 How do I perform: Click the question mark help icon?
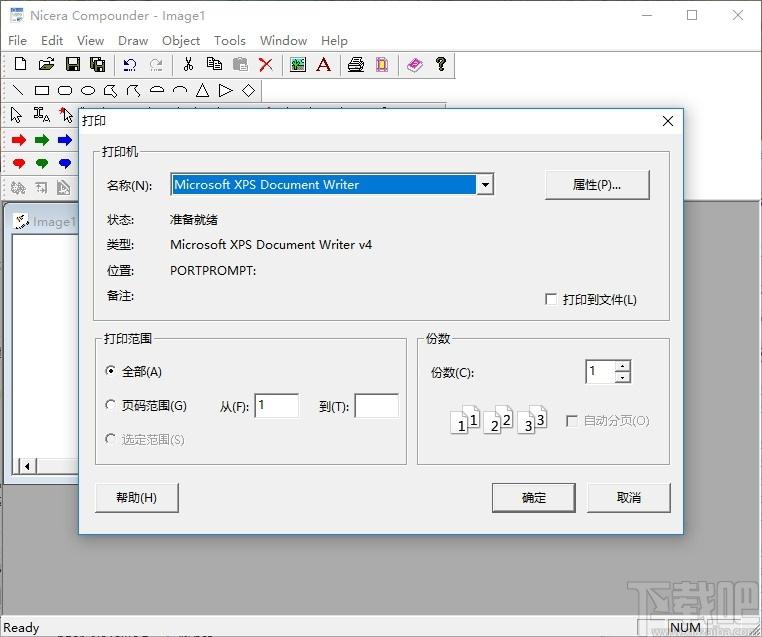click(x=441, y=64)
